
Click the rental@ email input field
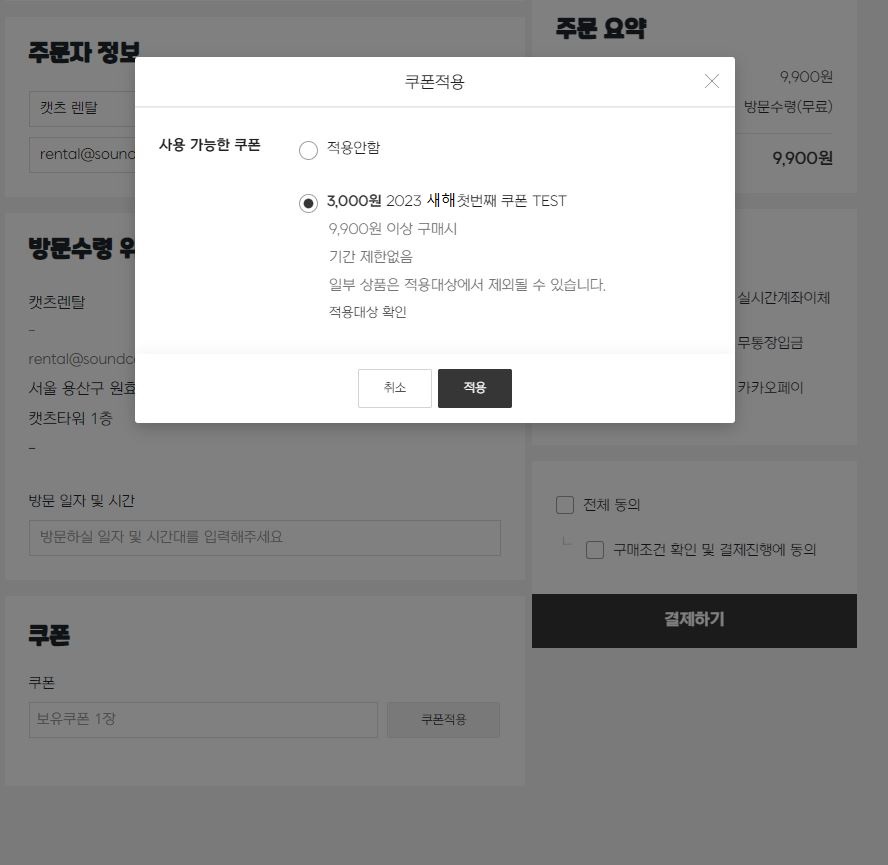coord(82,154)
